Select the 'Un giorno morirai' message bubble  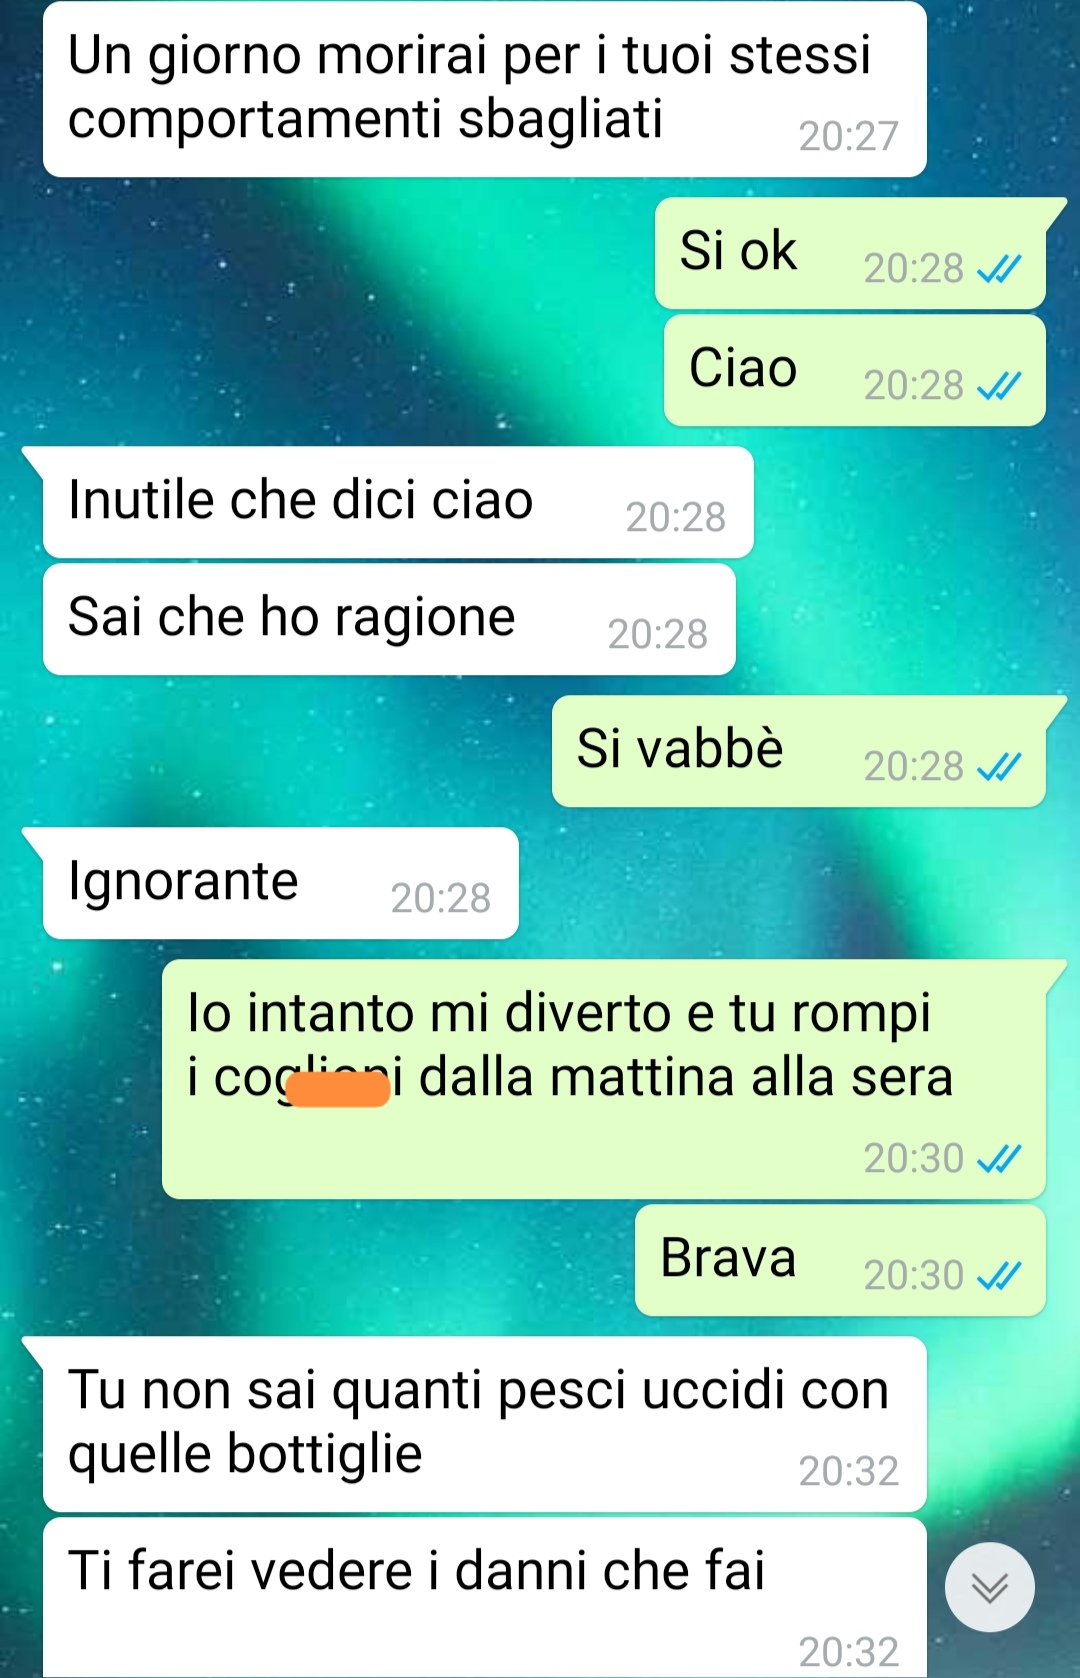485,89
